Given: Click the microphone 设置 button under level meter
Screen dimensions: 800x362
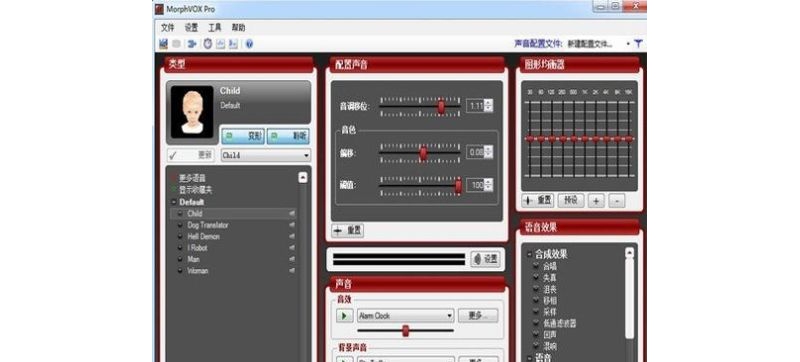Looking at the screenshot, I should point(485,259).
